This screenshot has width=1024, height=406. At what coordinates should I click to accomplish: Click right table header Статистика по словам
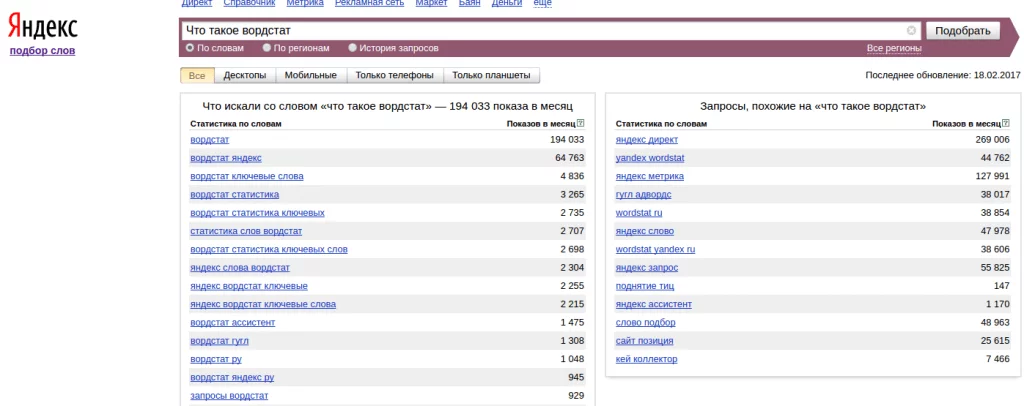661,123
